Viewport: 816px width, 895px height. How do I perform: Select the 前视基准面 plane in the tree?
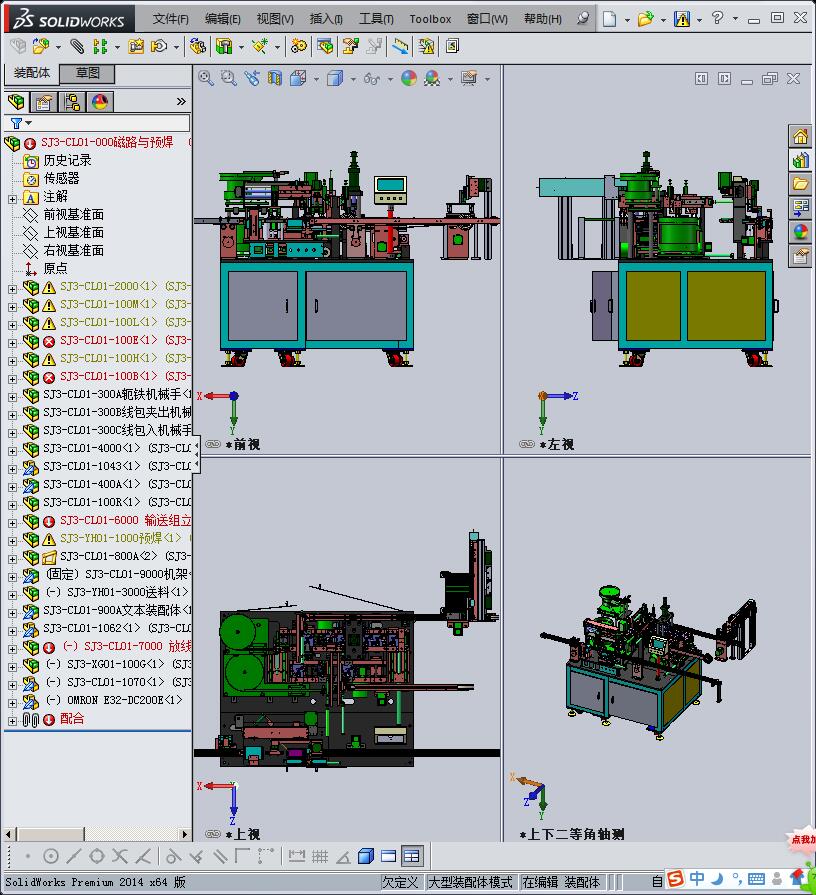tap(74, 215)
